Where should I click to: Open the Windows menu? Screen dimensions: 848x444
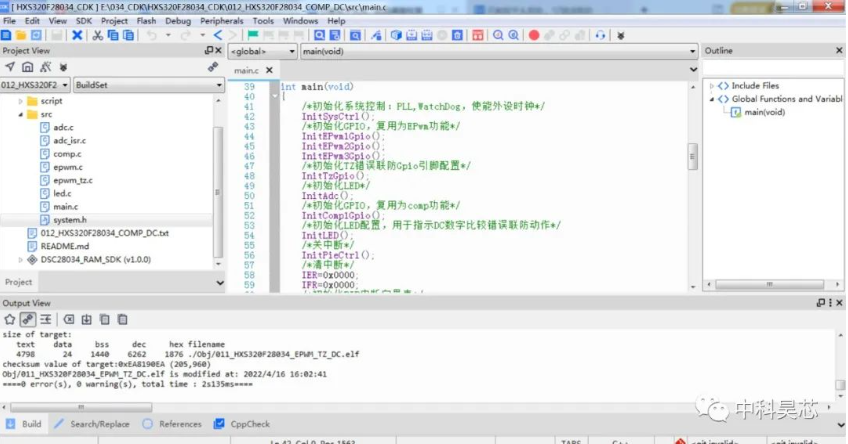pos(300,21)
